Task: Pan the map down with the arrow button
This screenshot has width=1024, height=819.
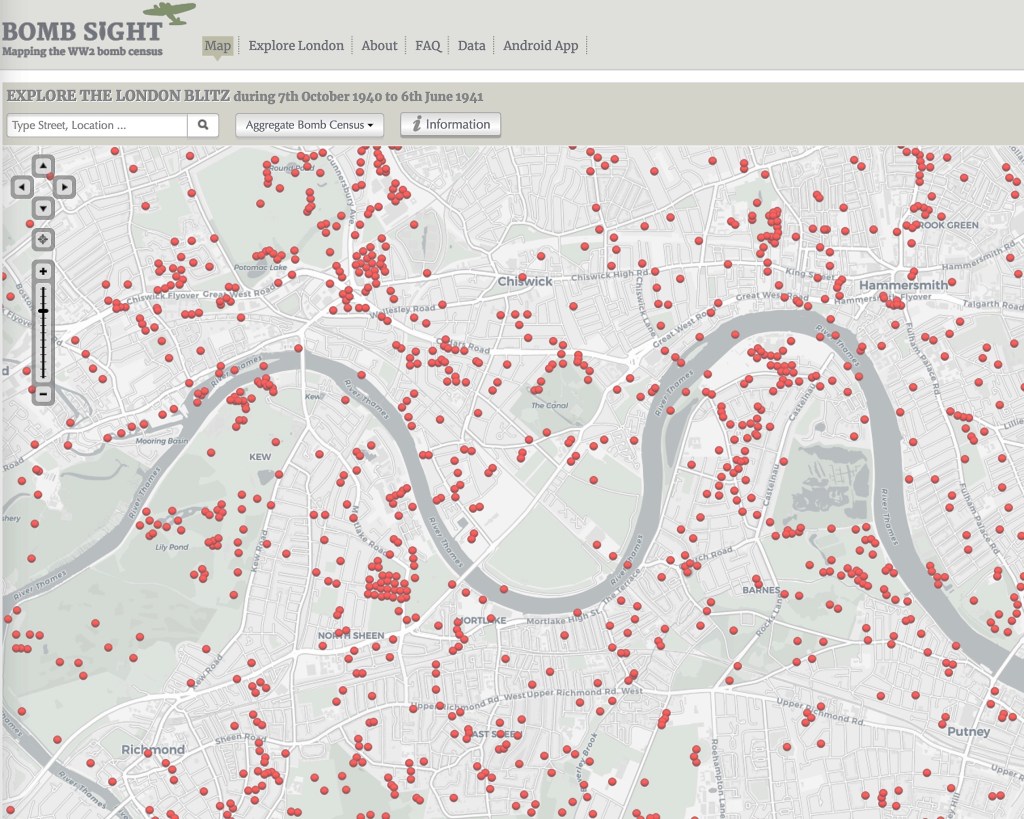Action: (x=43, y=208)
